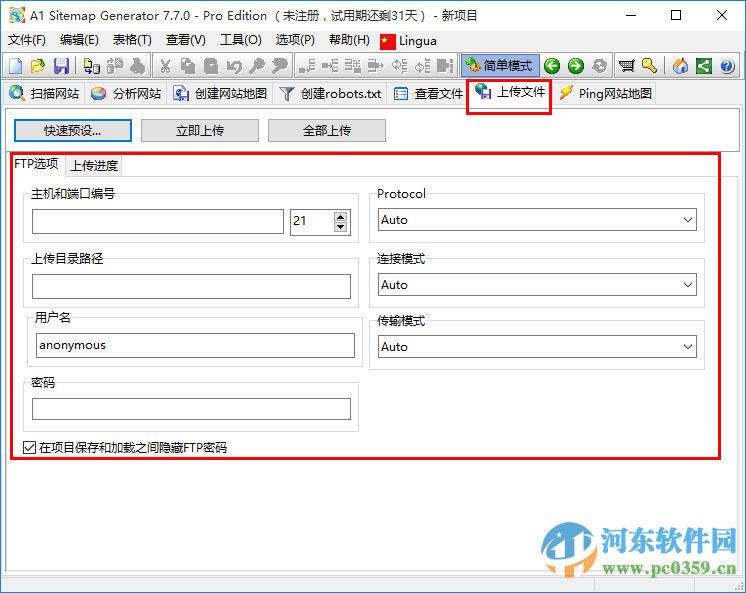
Task: Click the grey export data icon beside save
Action: click(x=115, y=66)
